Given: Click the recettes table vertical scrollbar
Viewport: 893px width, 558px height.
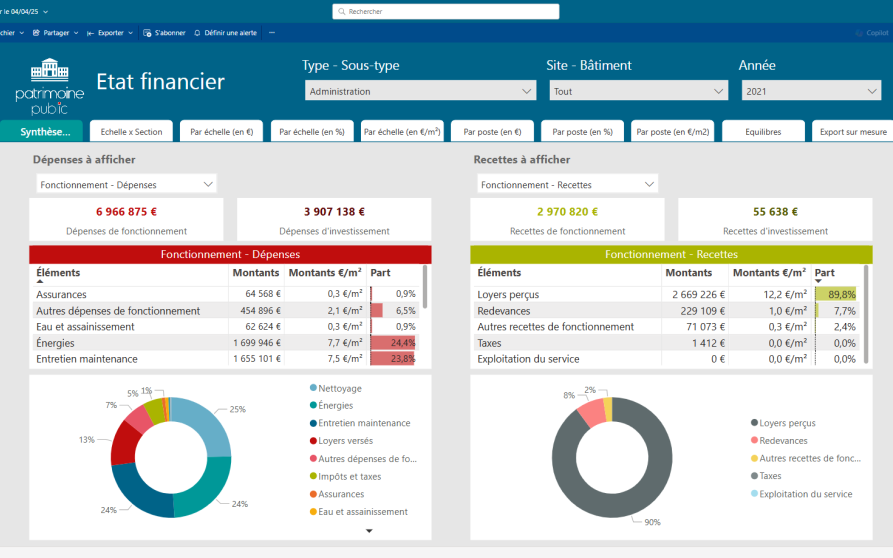Looking at the screenshot, I should click(x=866, y=314).
